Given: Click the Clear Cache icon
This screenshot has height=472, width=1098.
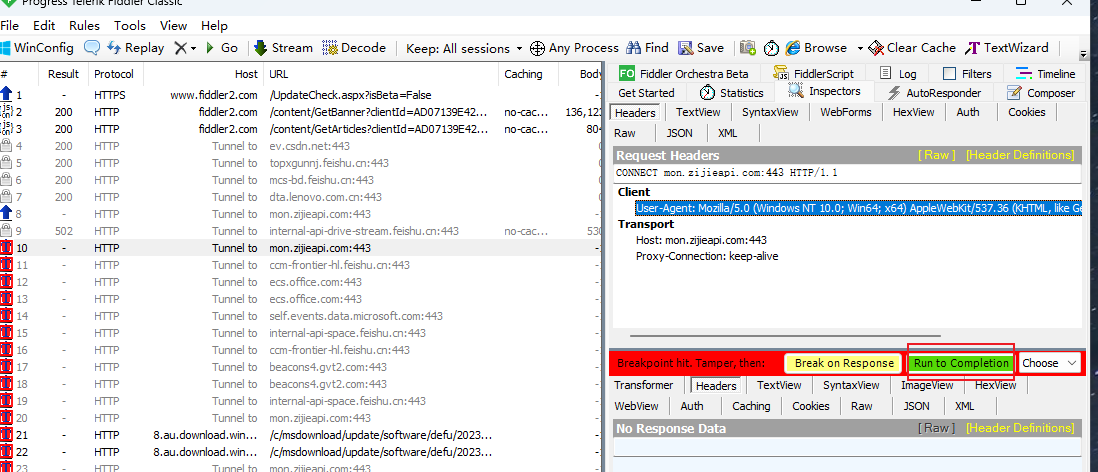Looking at the screenshot, I should (x=912, y=48).
